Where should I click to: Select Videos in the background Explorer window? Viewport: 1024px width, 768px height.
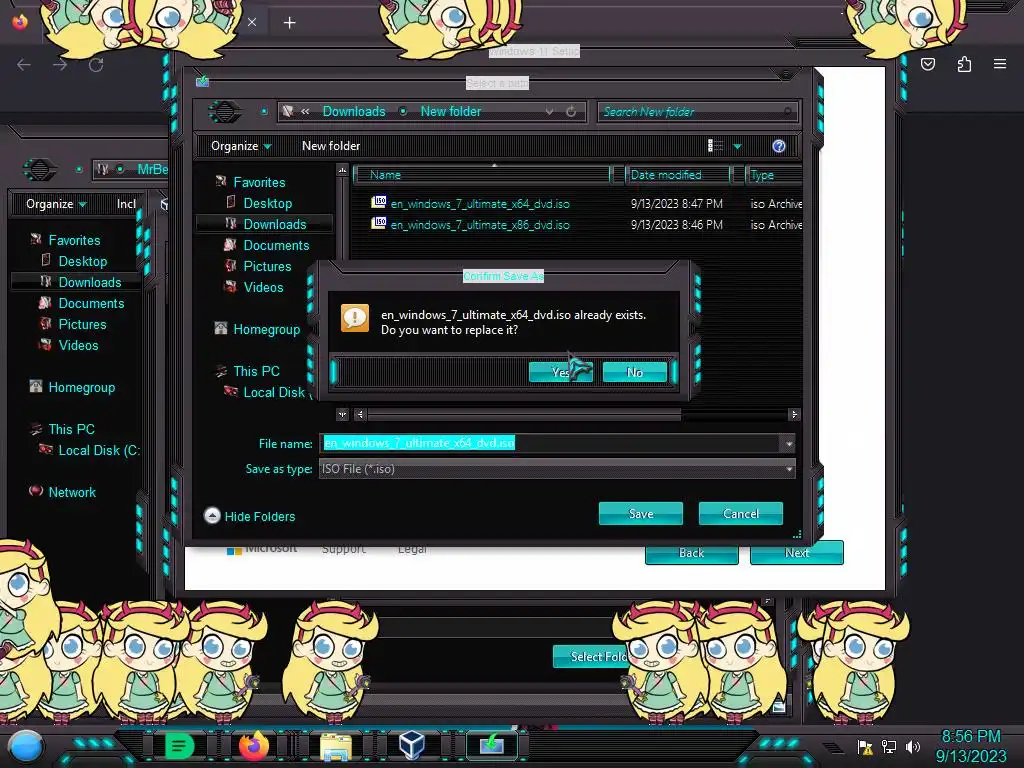tap(78, 345)
